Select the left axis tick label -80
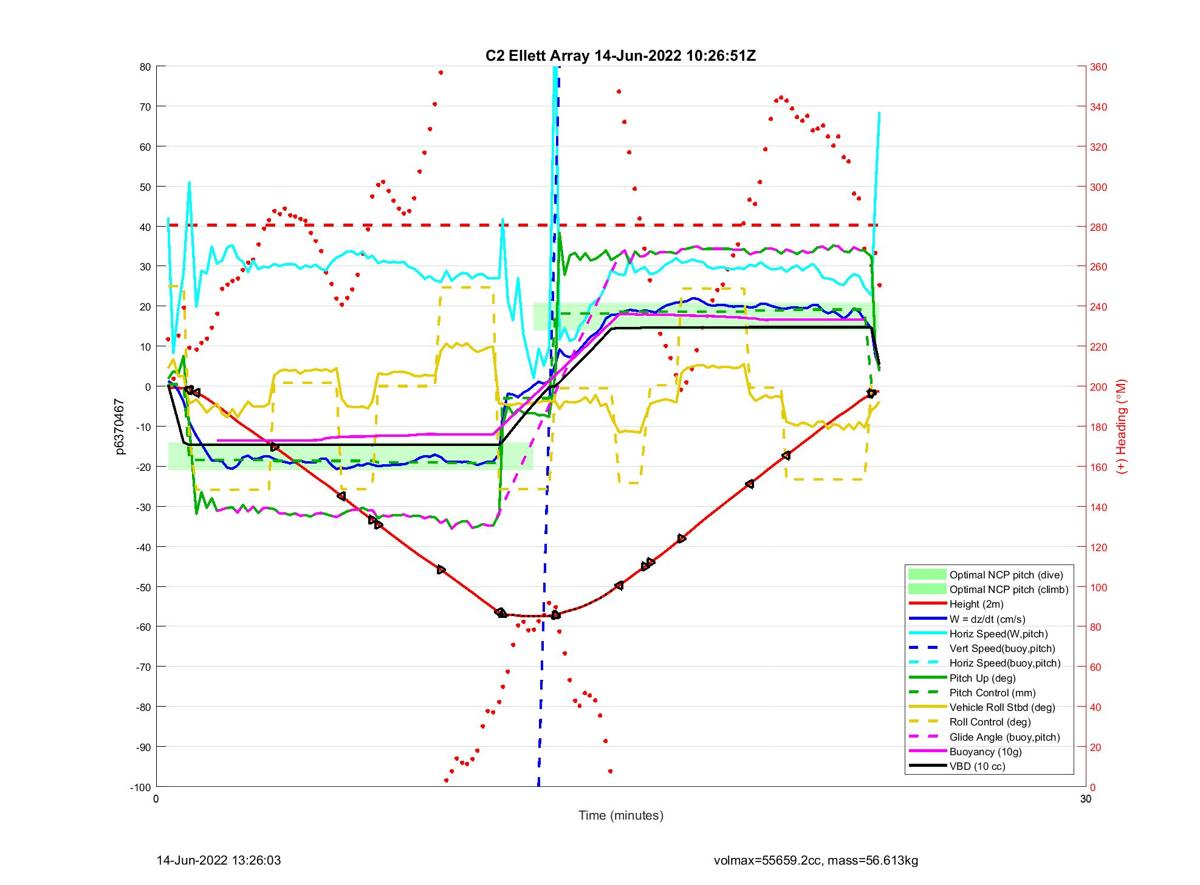 142,707
